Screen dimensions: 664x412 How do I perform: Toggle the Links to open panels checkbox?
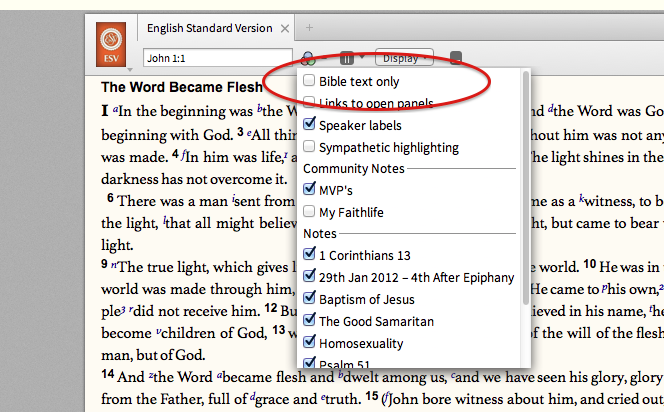pos(309,102)
